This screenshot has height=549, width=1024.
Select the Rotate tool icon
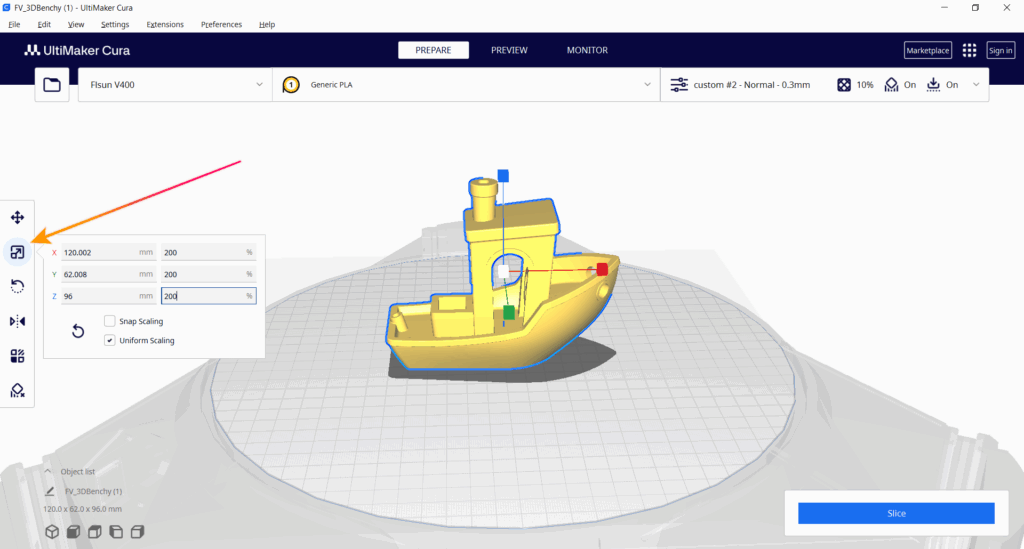(x=18, y=287)
